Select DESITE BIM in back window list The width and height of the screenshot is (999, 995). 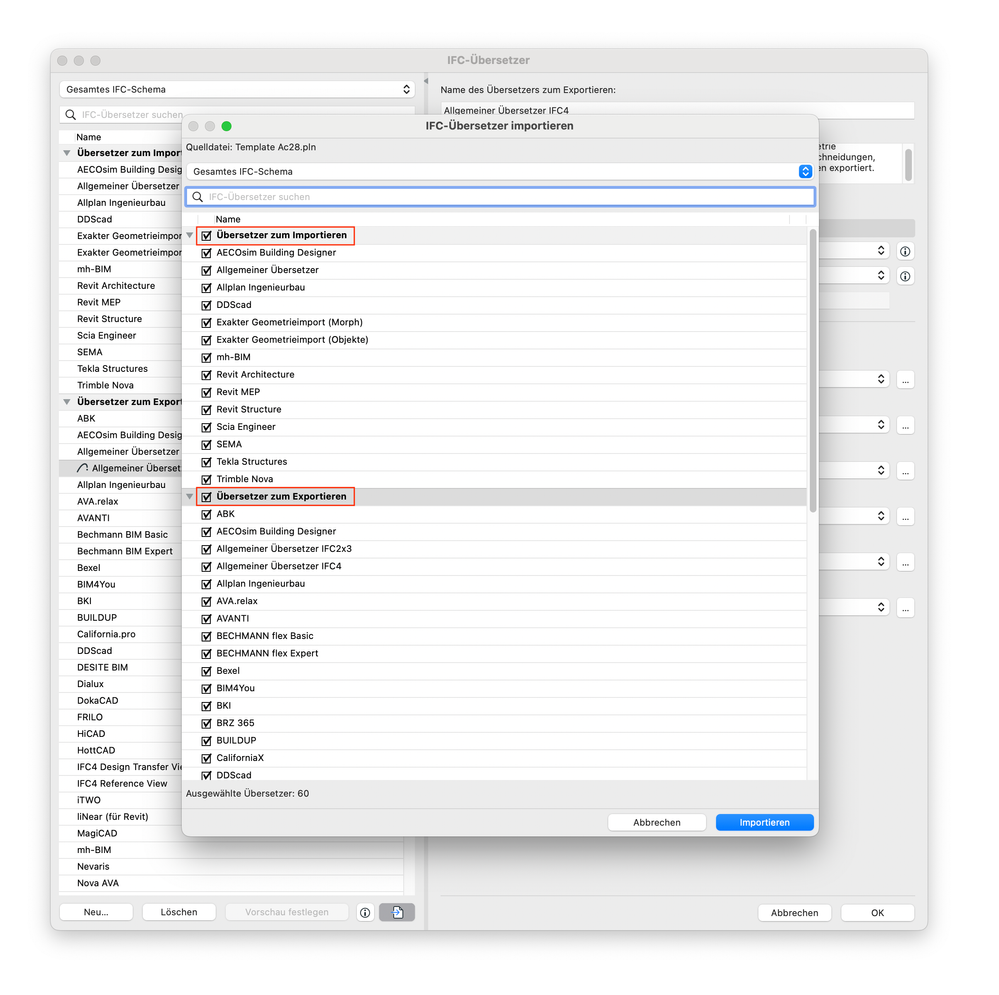[121, 668]
